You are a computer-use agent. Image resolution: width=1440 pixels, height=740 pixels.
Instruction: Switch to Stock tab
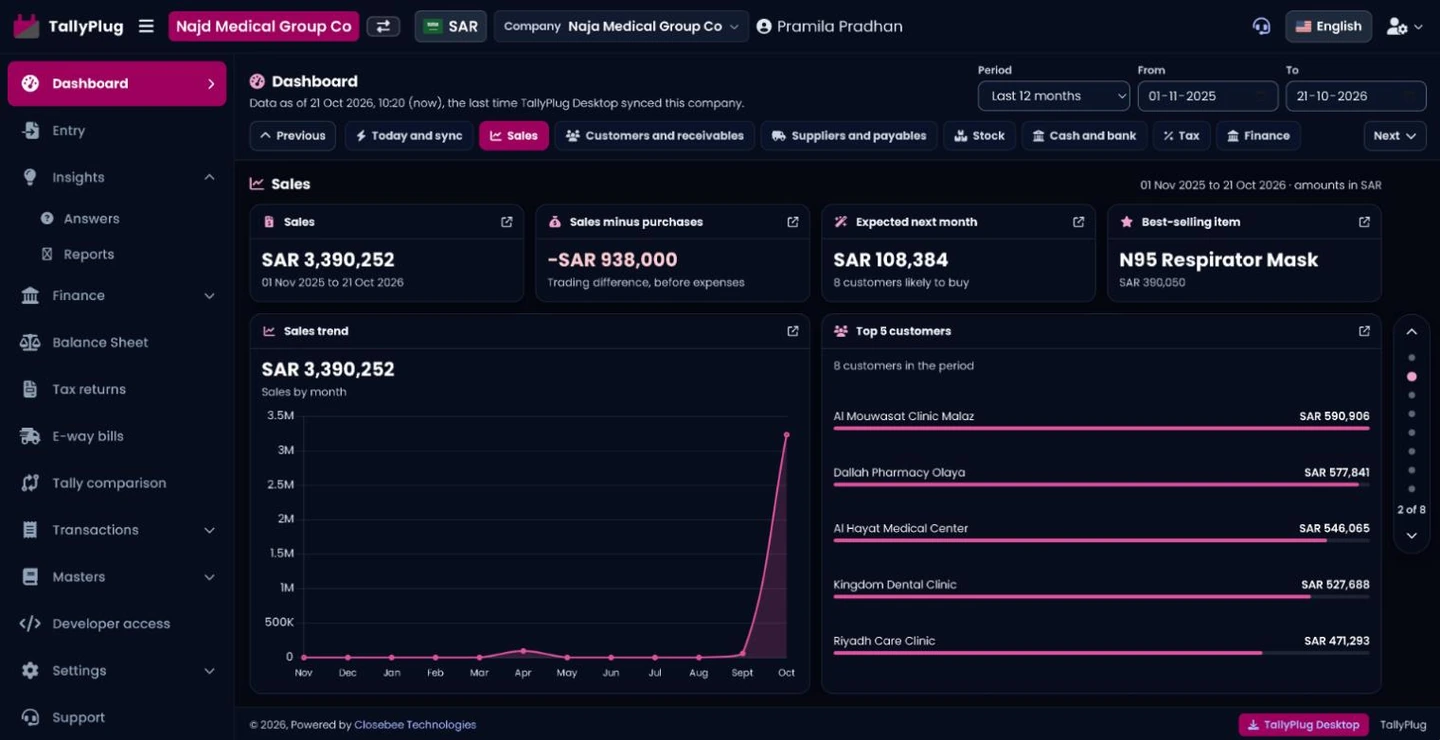click(x=980, y=136)
